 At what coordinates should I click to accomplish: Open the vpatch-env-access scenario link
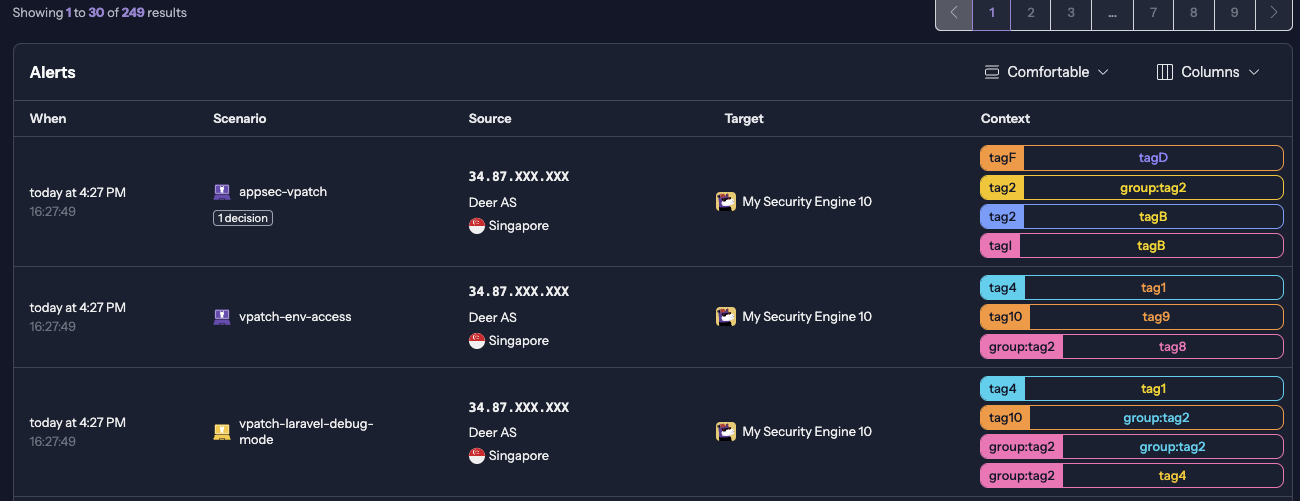(x=295, y=317)
